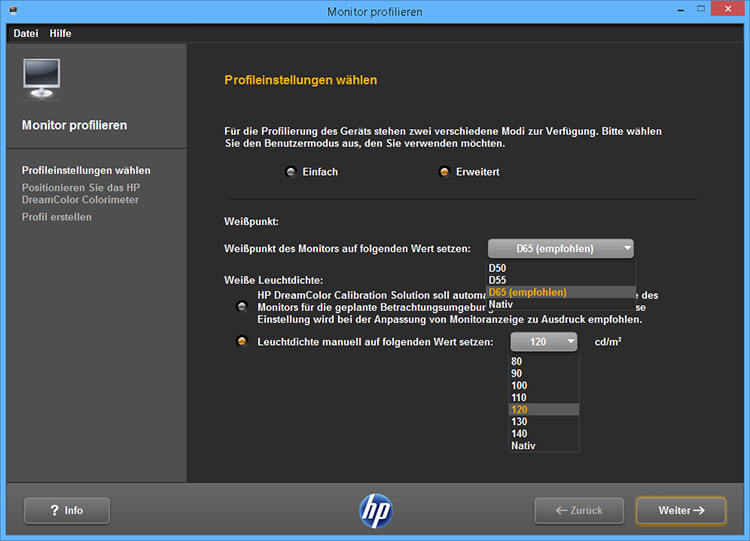Select 100 in luminance list
The image size is (750, 541).
point(544,385)
